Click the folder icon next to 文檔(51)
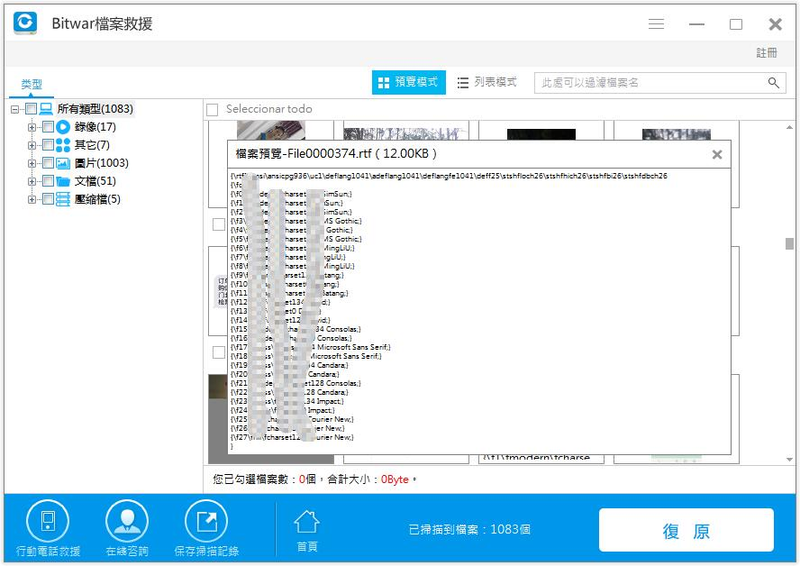This screenshot has width=800, height=566. [63, 181]
